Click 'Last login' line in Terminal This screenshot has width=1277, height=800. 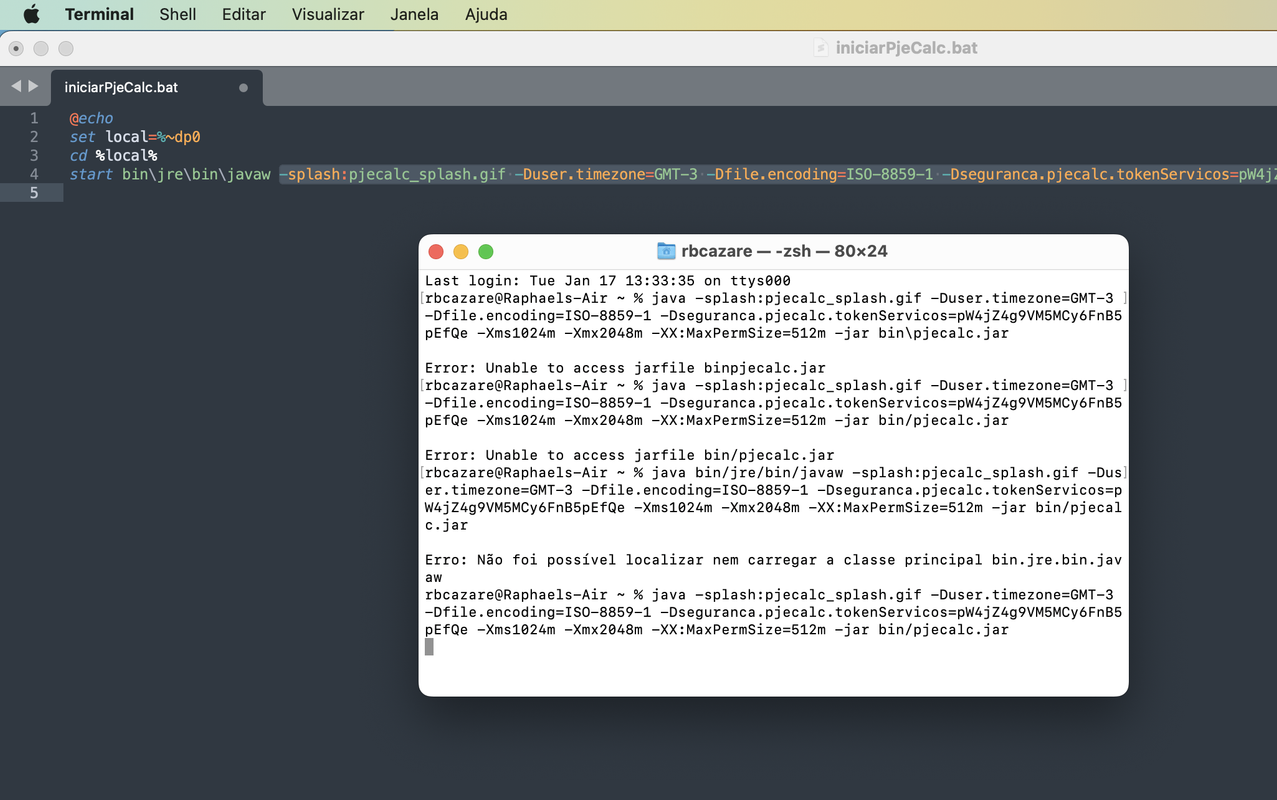click(608, 281)
